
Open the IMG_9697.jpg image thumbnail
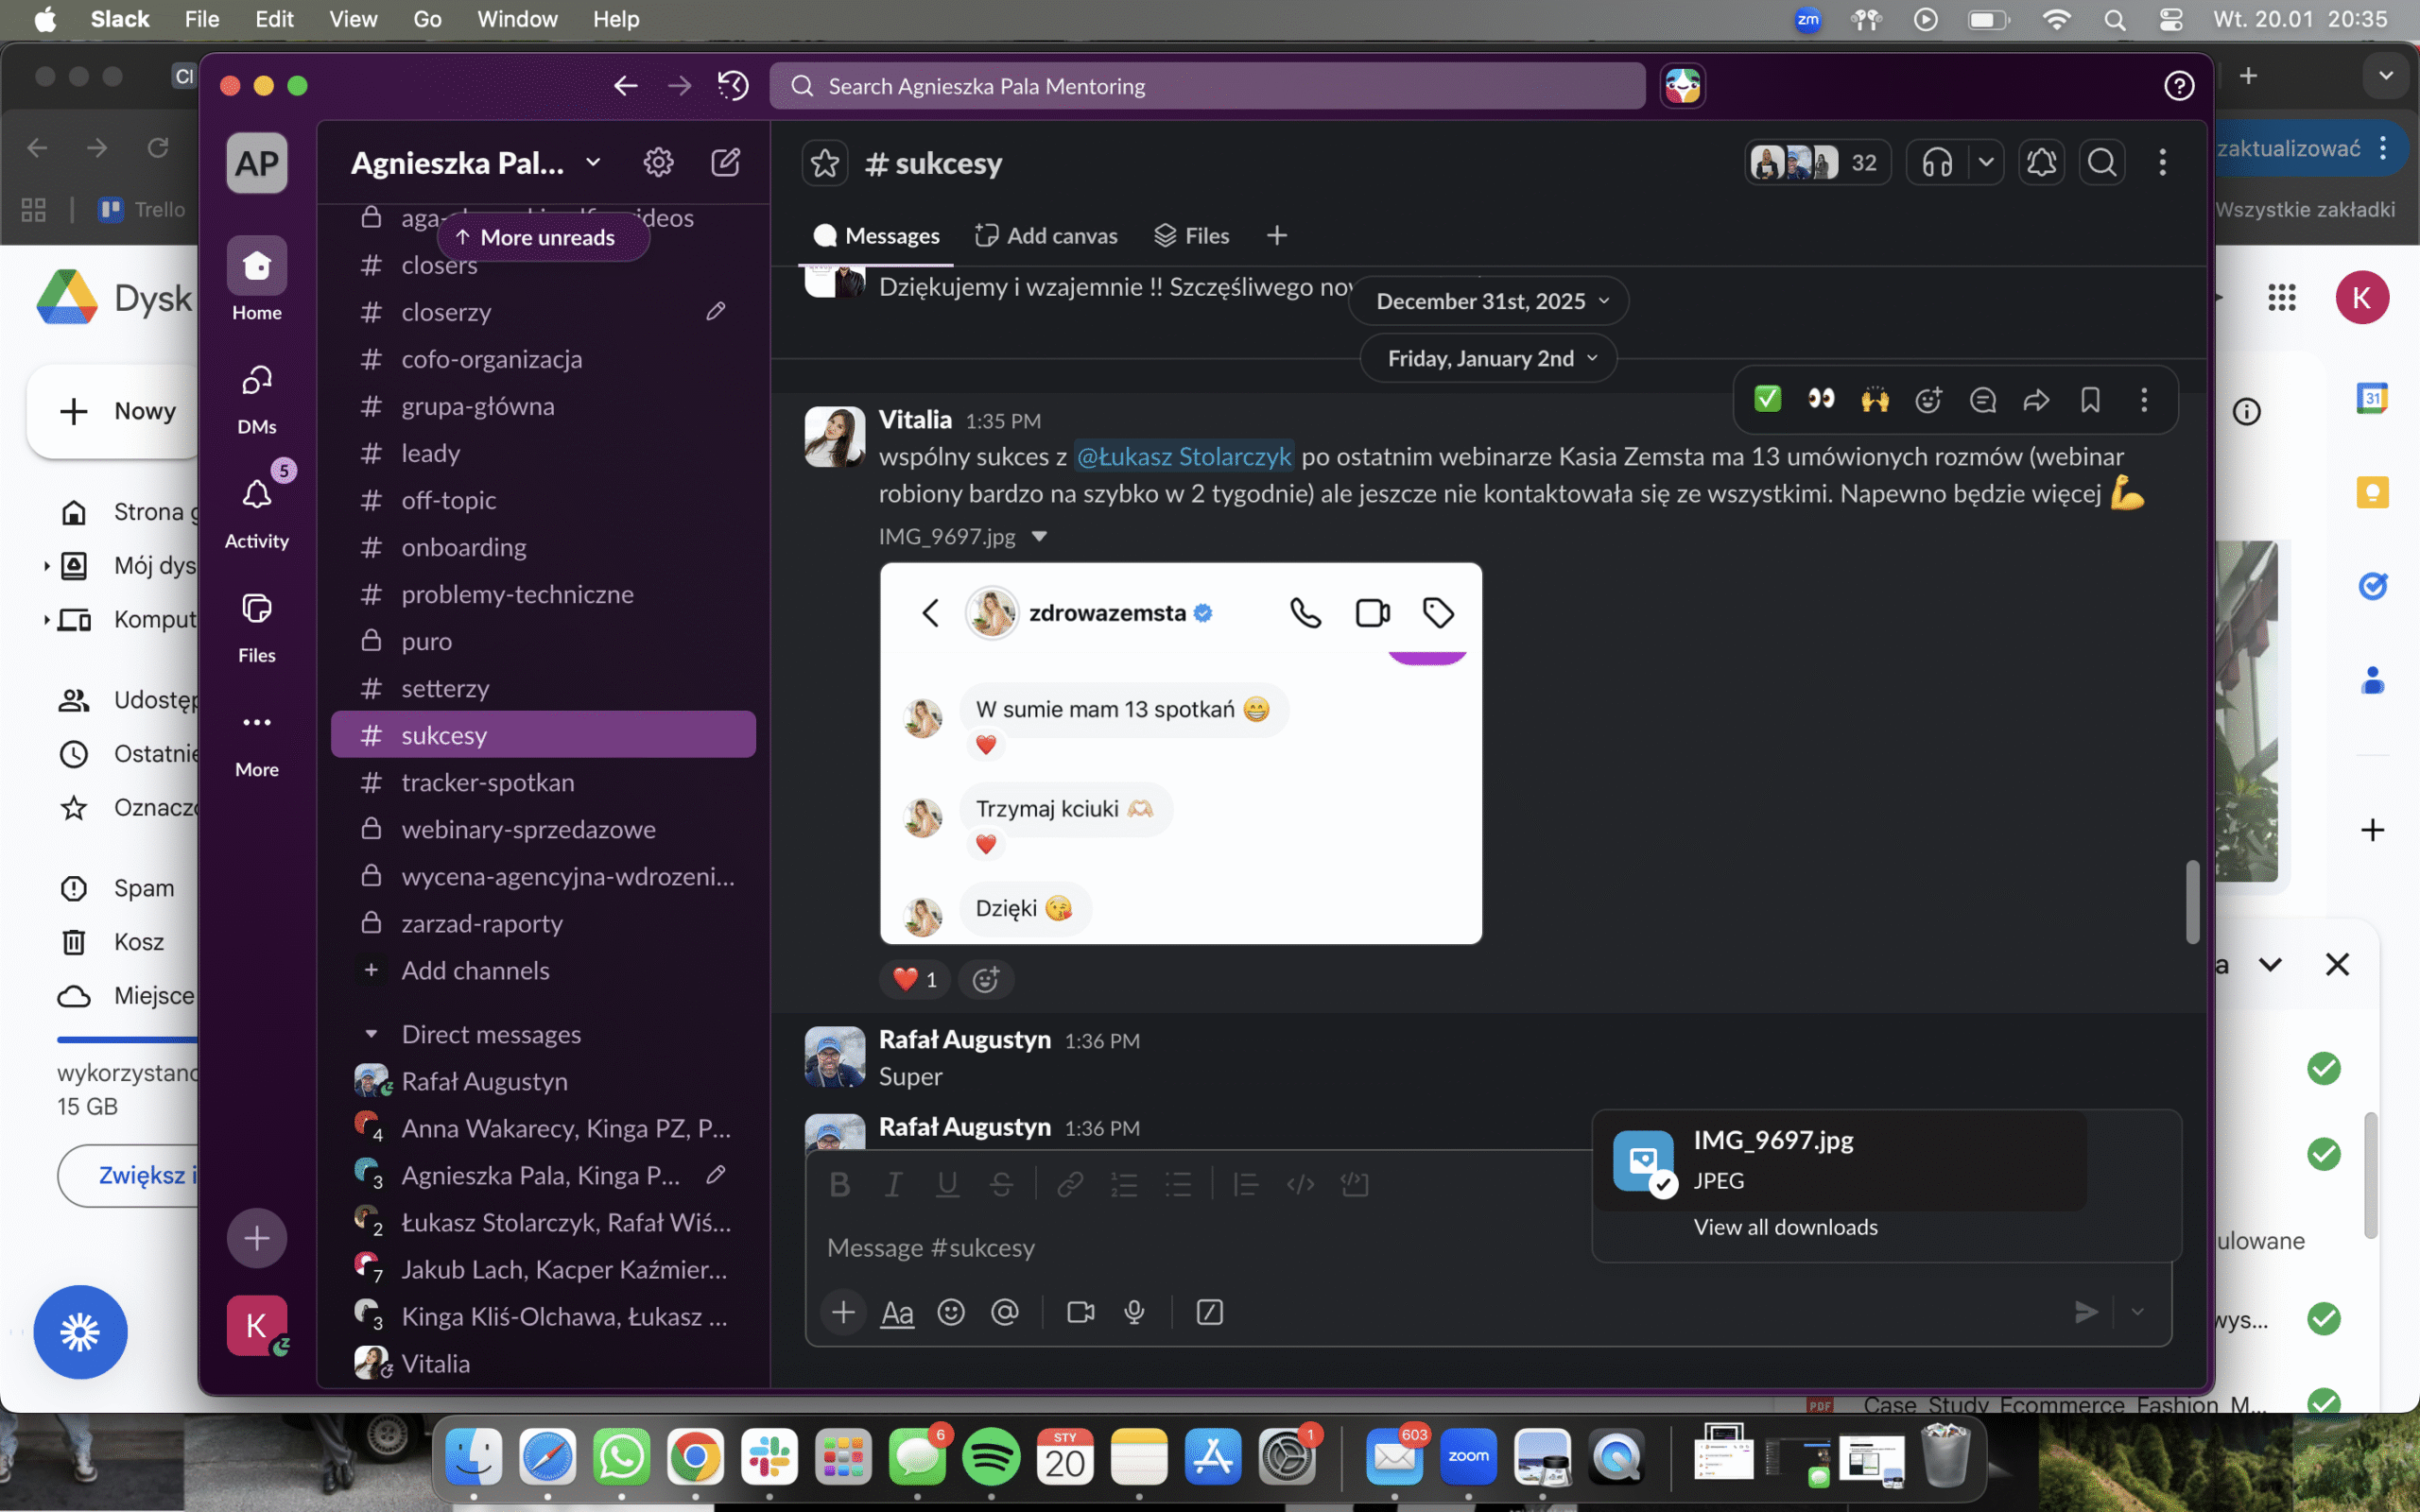[1180, 753]
